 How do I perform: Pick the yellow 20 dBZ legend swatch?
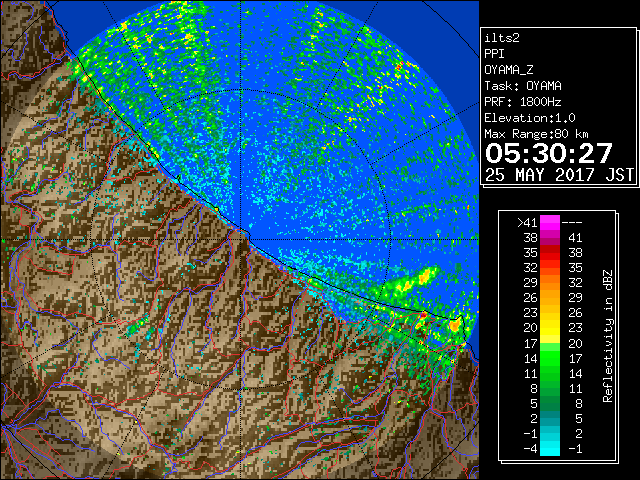(550, 328)
